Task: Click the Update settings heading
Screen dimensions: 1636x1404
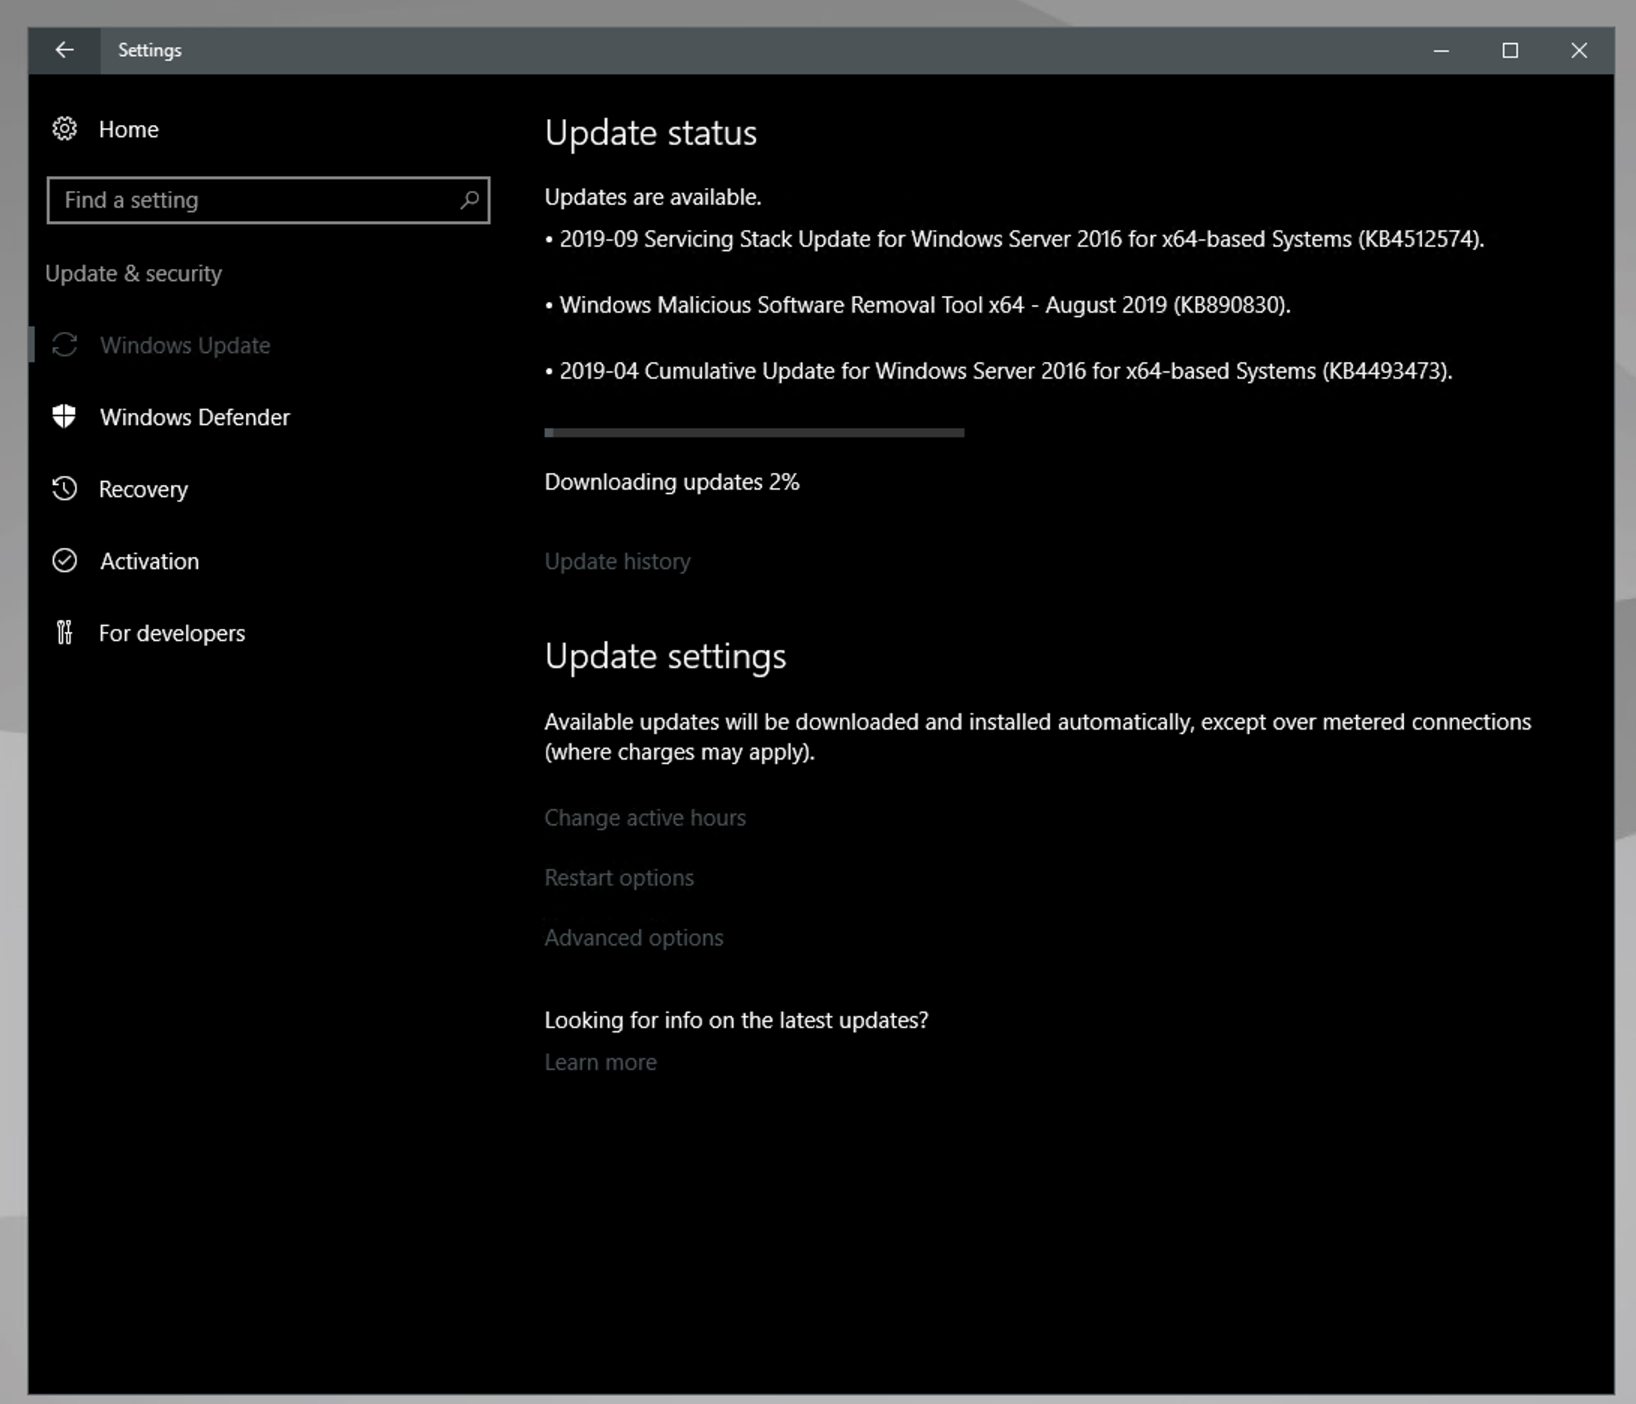Action: pos(665,657)
